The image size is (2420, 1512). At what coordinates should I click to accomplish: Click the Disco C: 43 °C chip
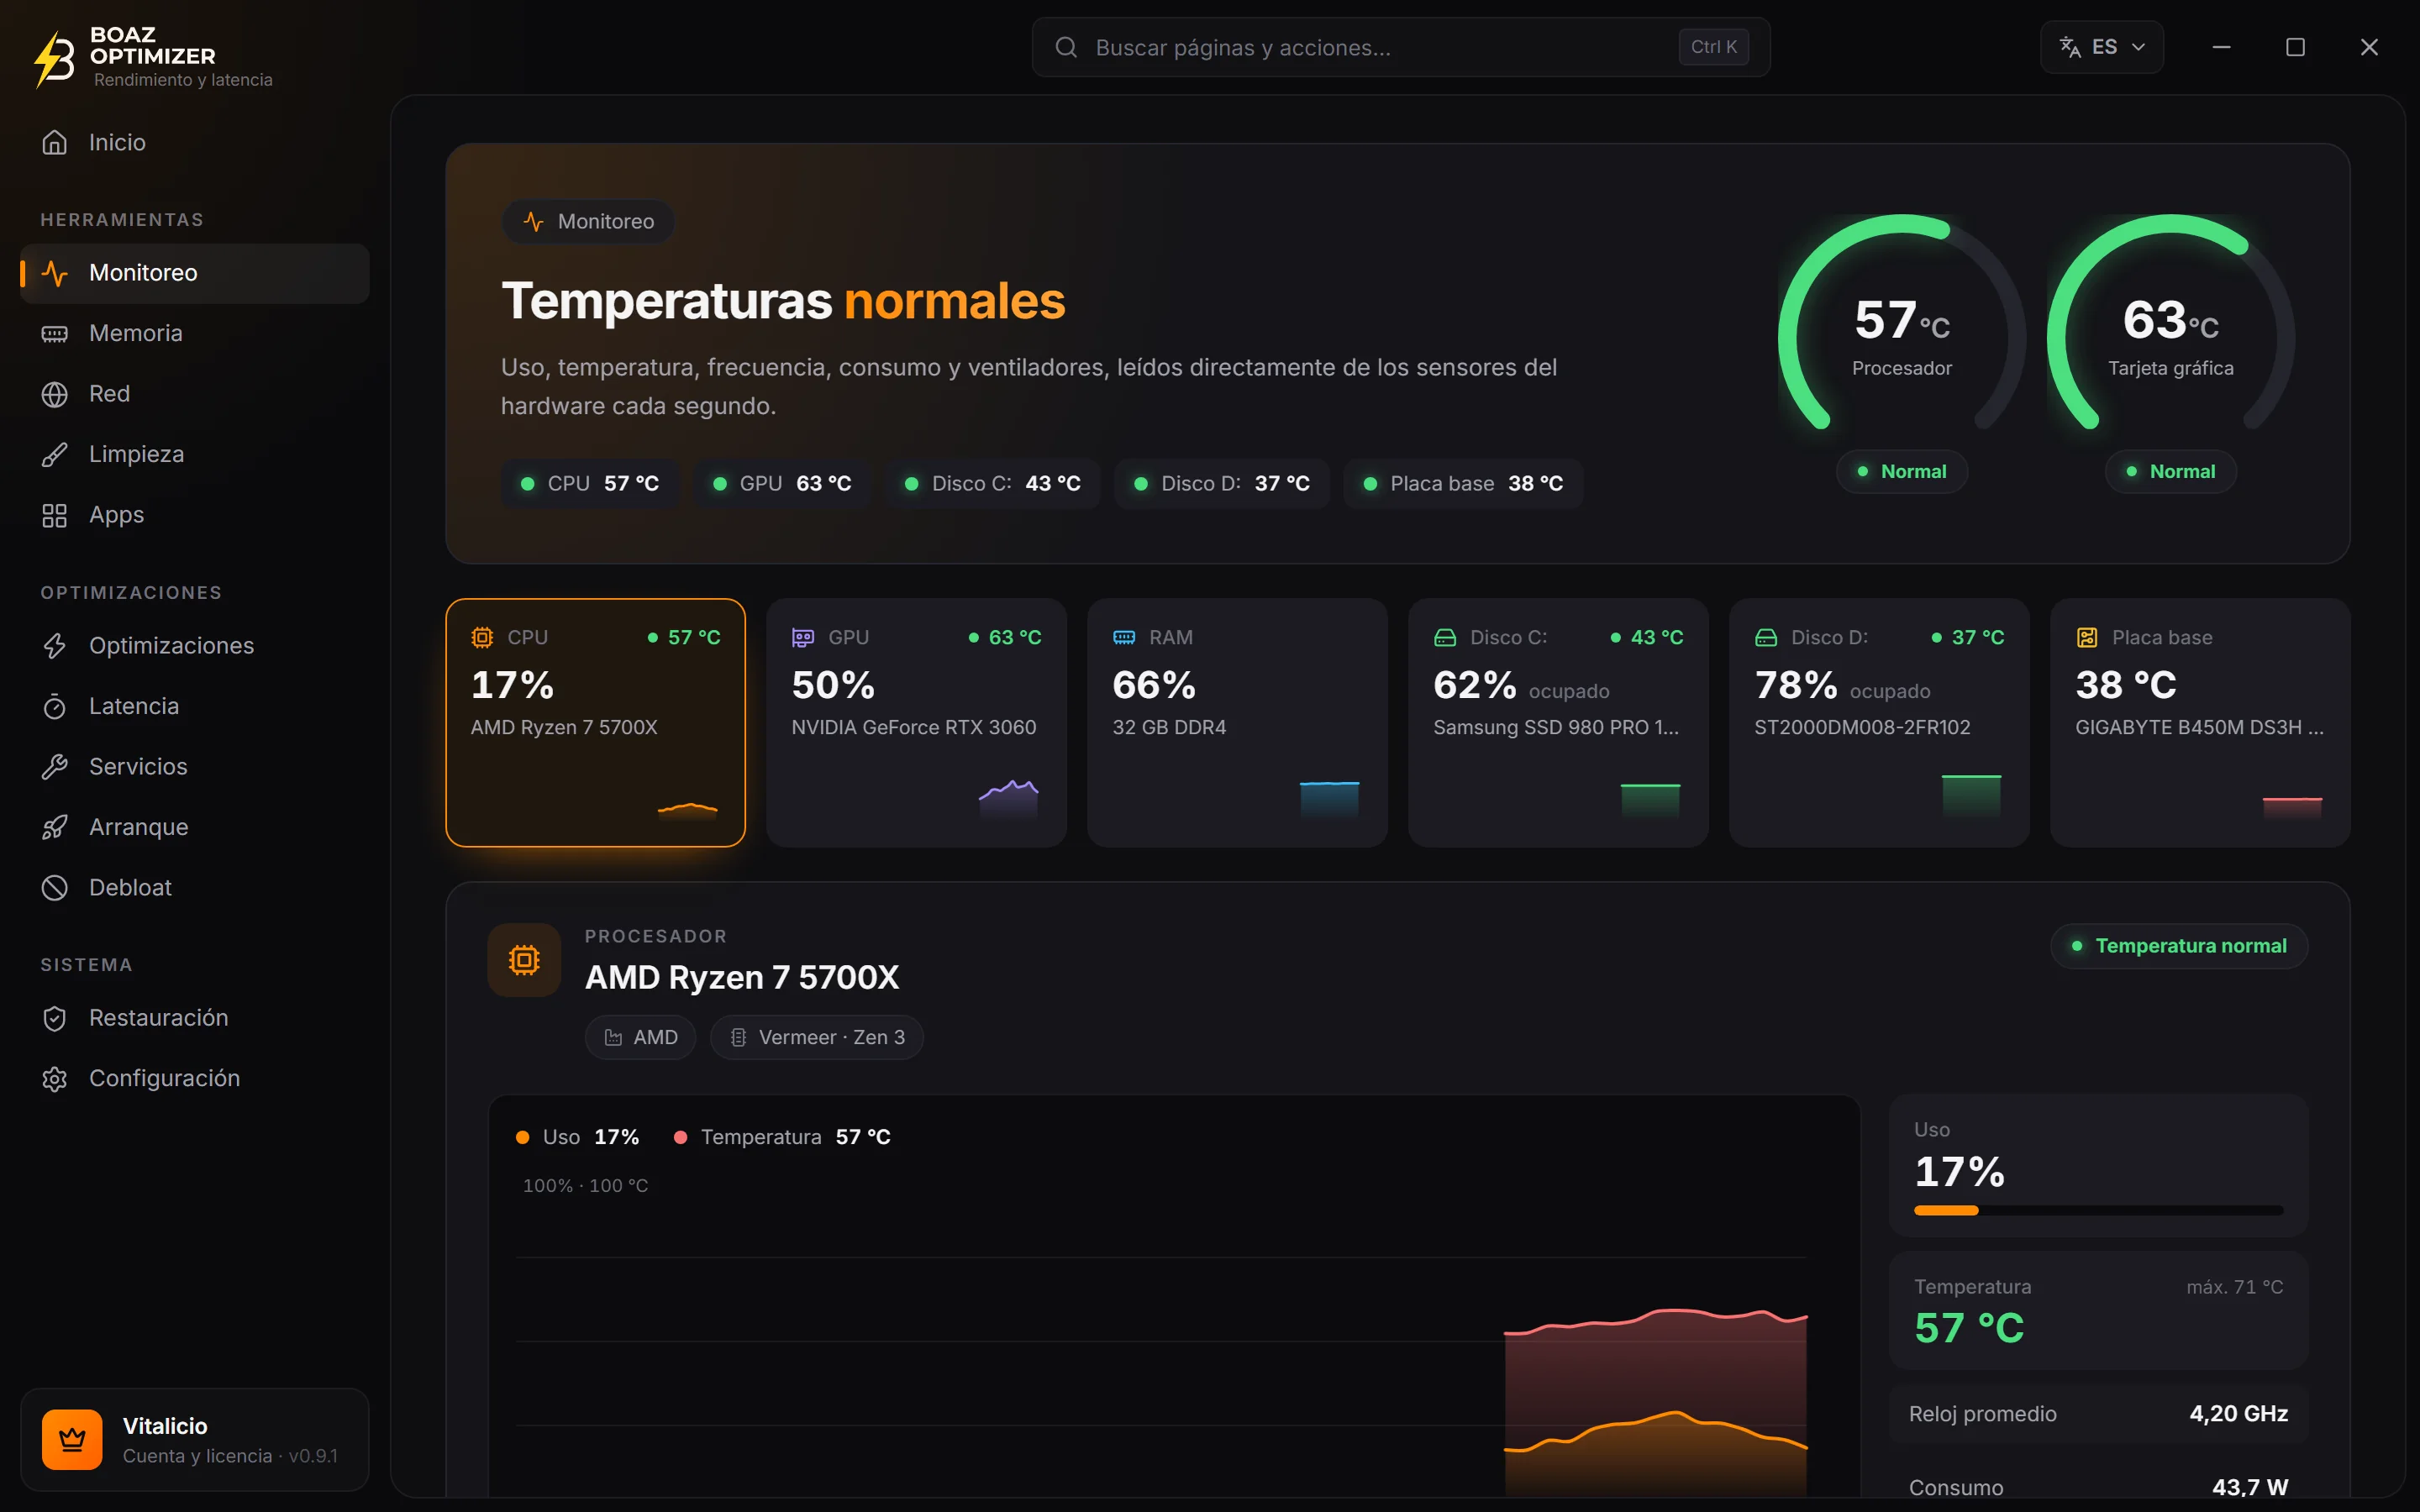point(992,484)
